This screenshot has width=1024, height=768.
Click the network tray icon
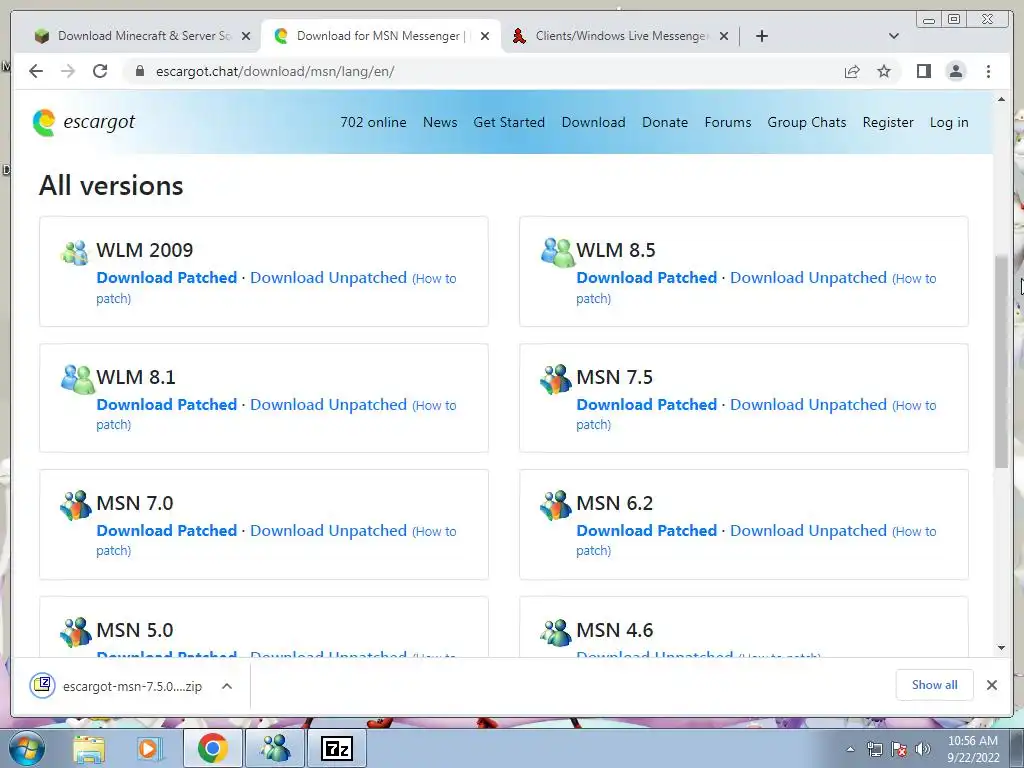pos(874,749)
